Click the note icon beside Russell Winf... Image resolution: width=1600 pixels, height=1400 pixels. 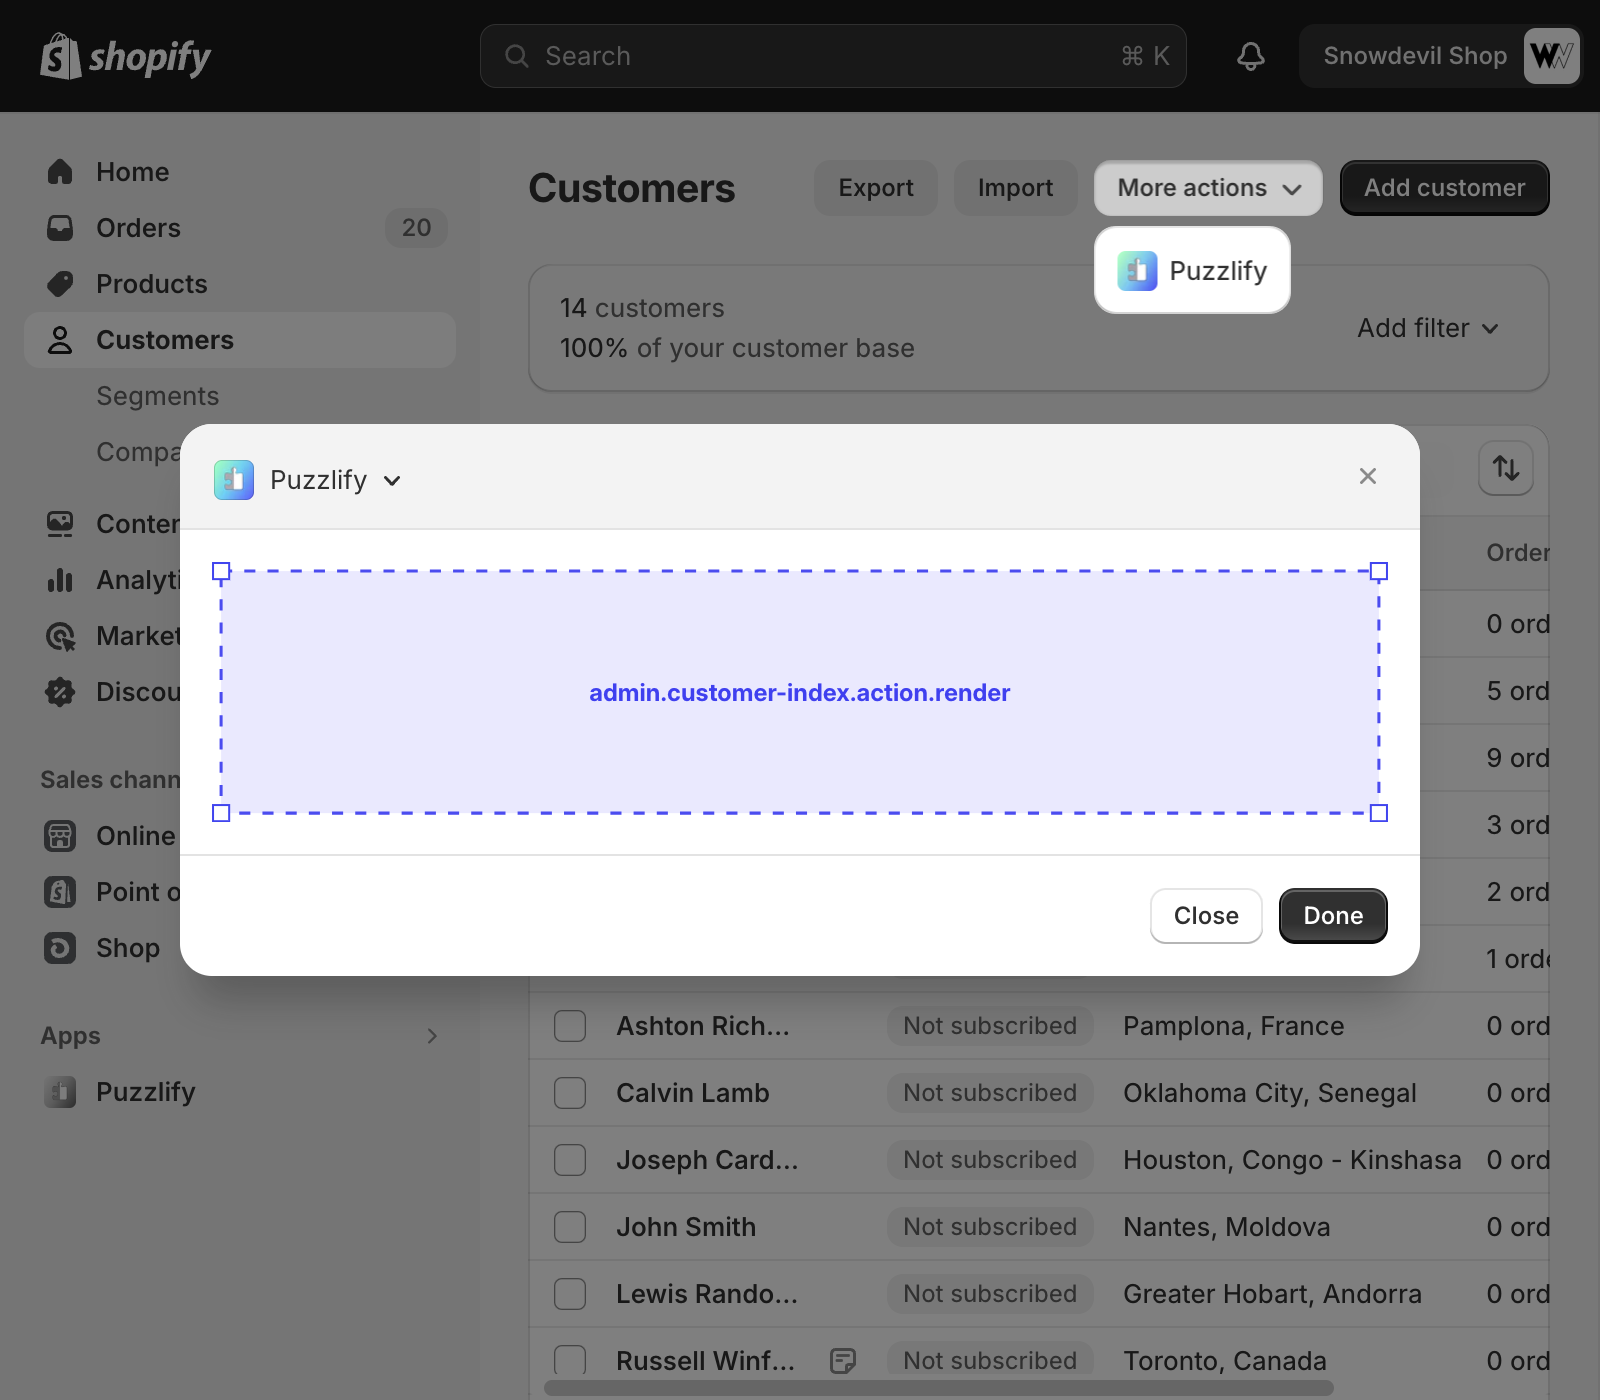(x=843, y=1360)
